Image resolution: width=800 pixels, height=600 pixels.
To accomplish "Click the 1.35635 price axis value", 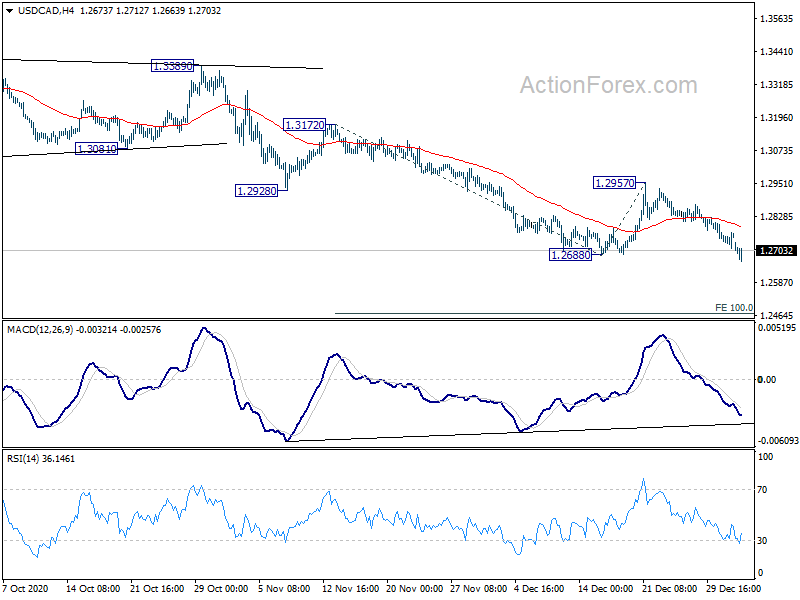I will [x=777, y=19].
